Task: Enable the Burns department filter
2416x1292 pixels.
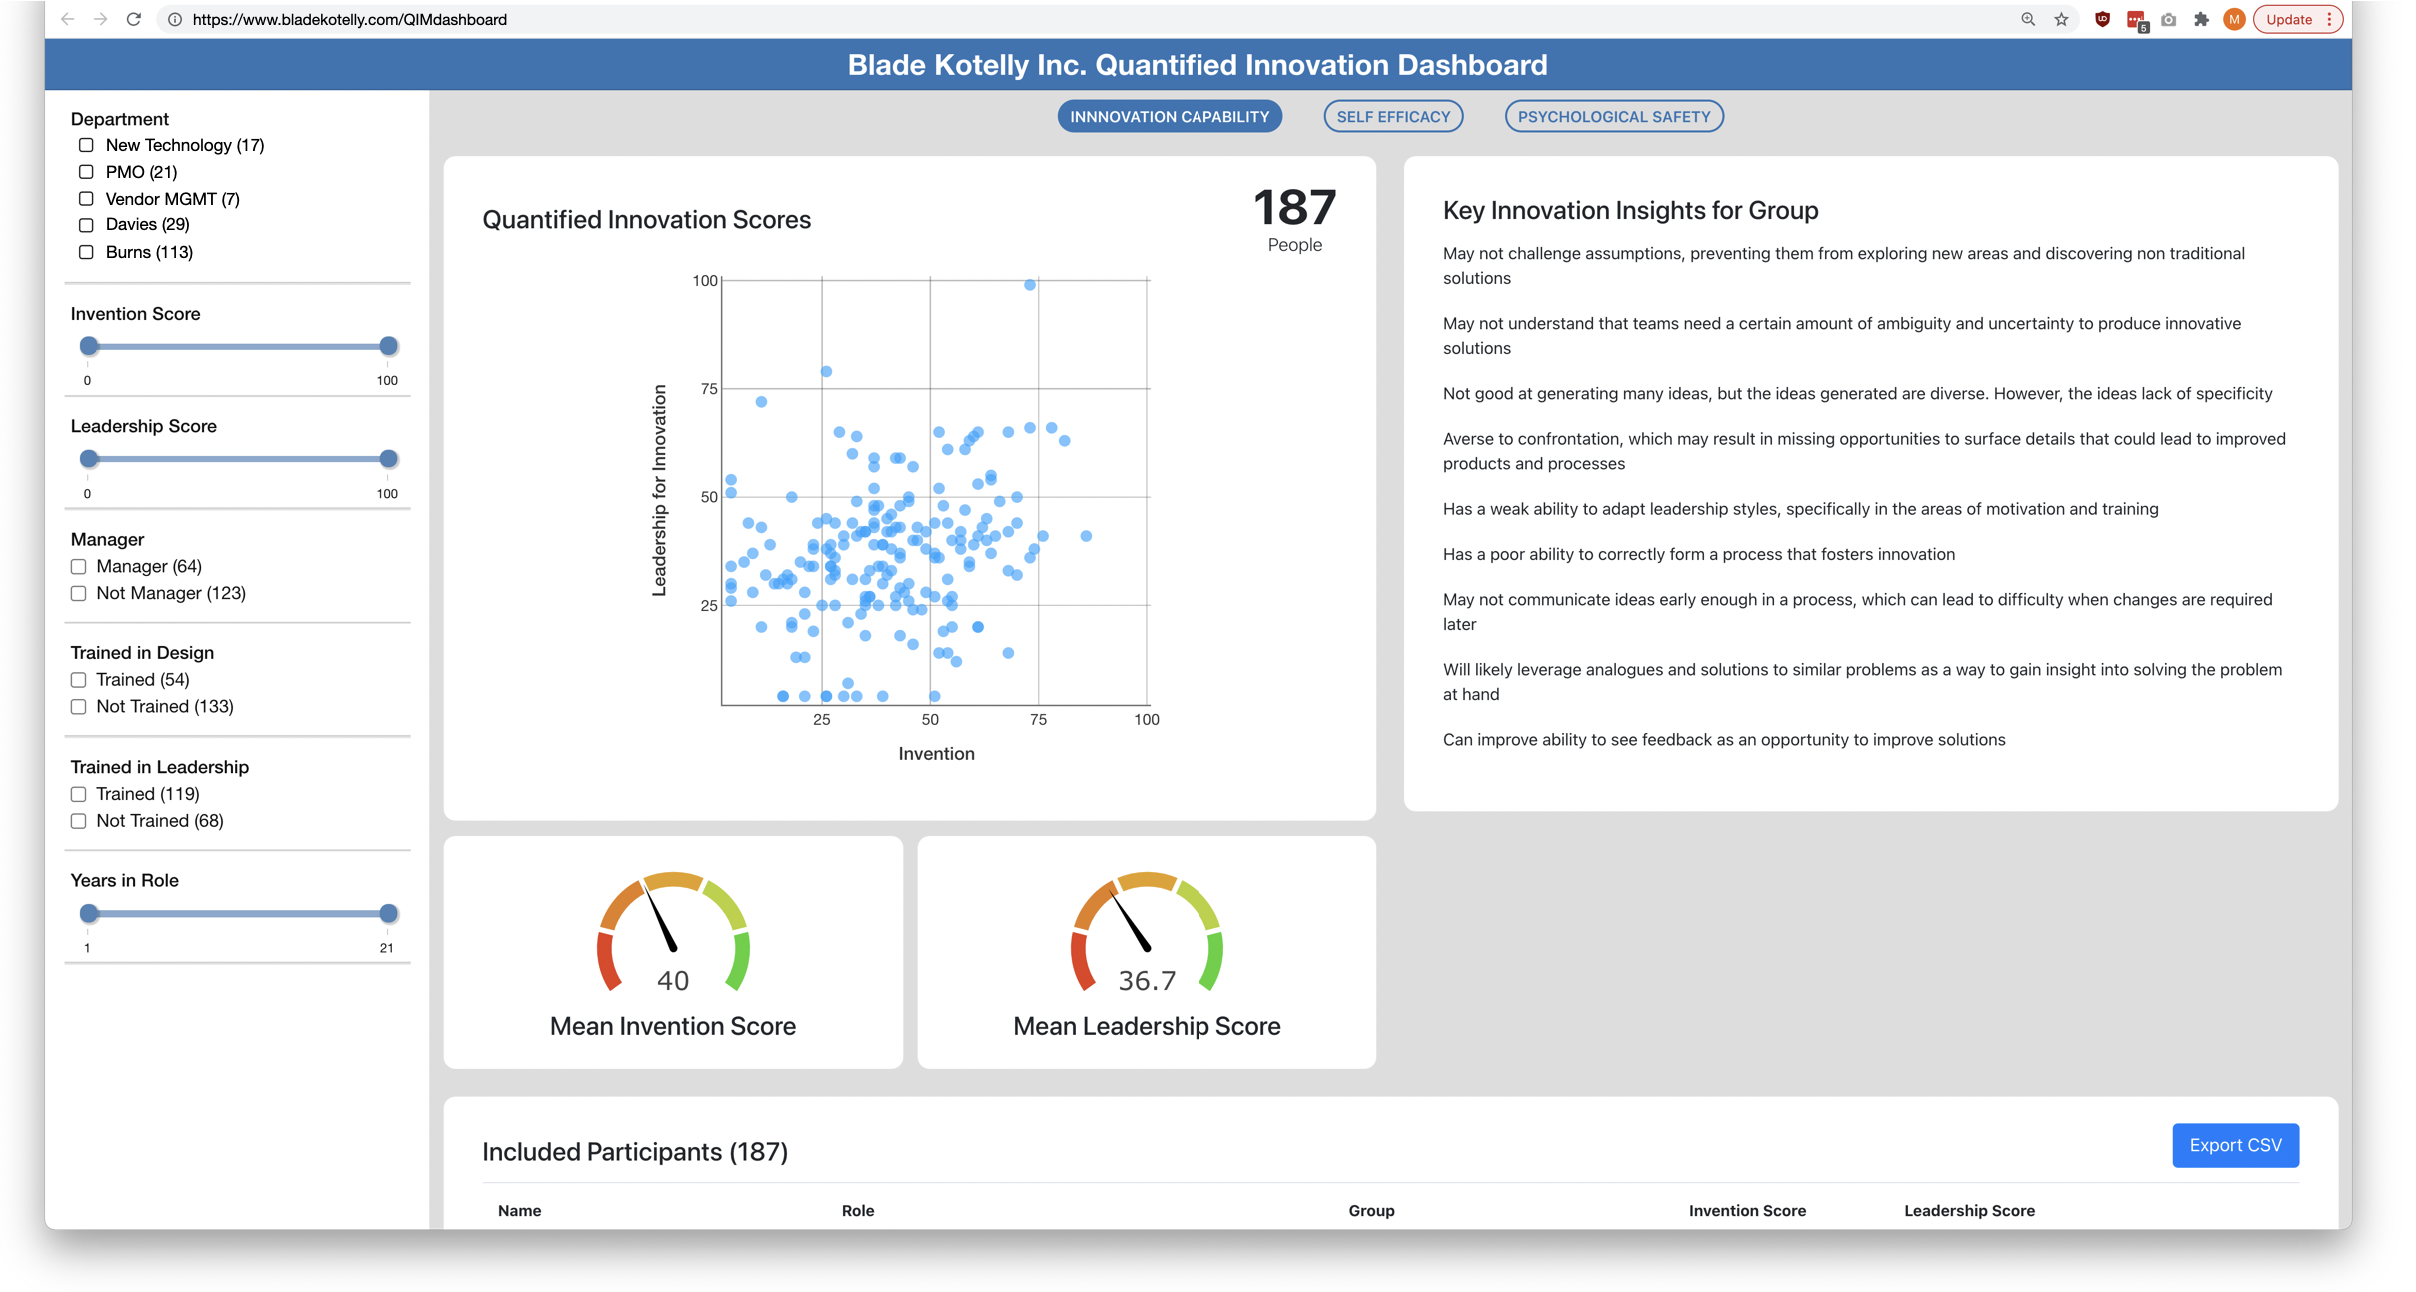Action: [86, 252]
